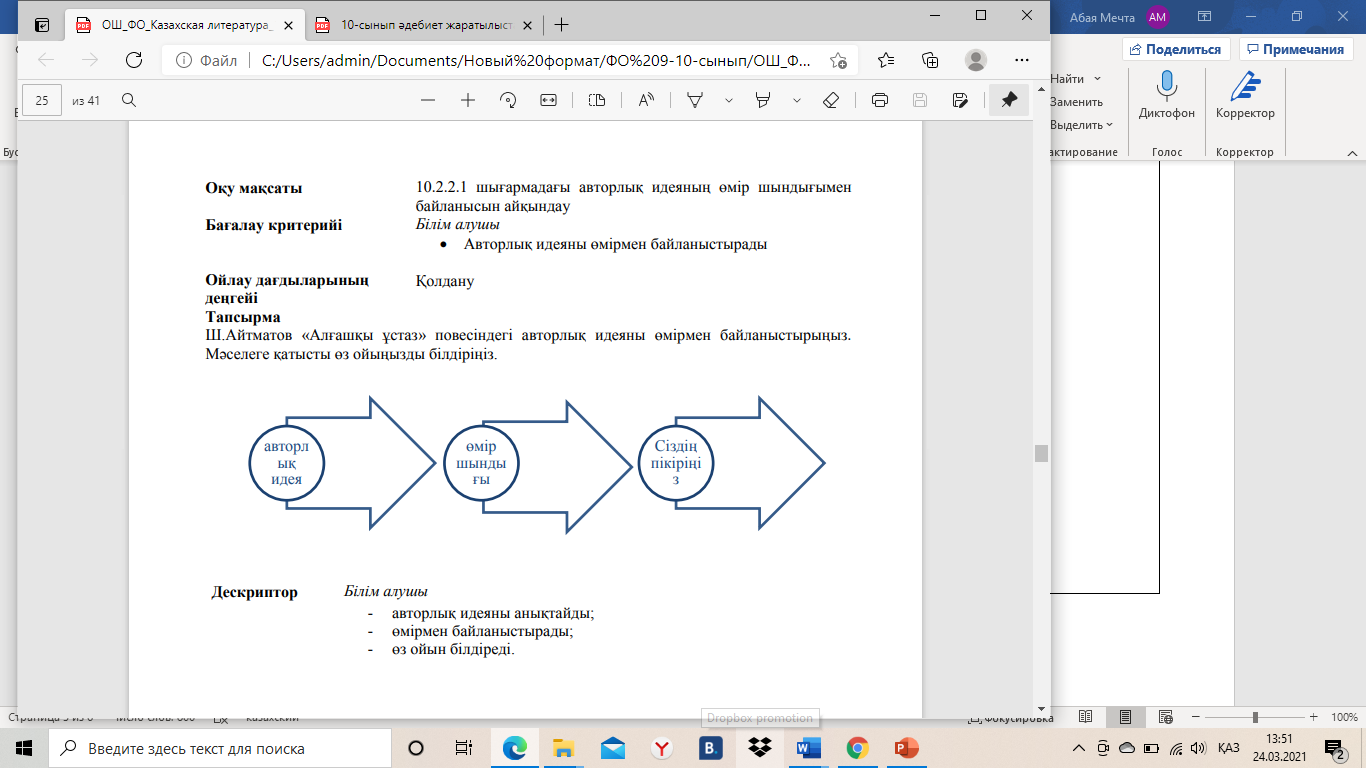Switch PDF page view layout
Image resolution: width=1366 pixels, height=768 pixels.
(x=597, y=100)
